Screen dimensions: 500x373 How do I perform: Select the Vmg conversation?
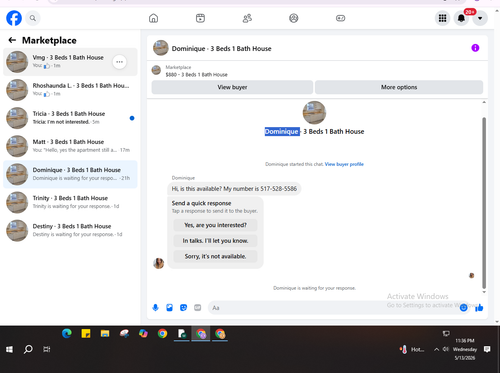pyautogui.click(x=70, y=62)
